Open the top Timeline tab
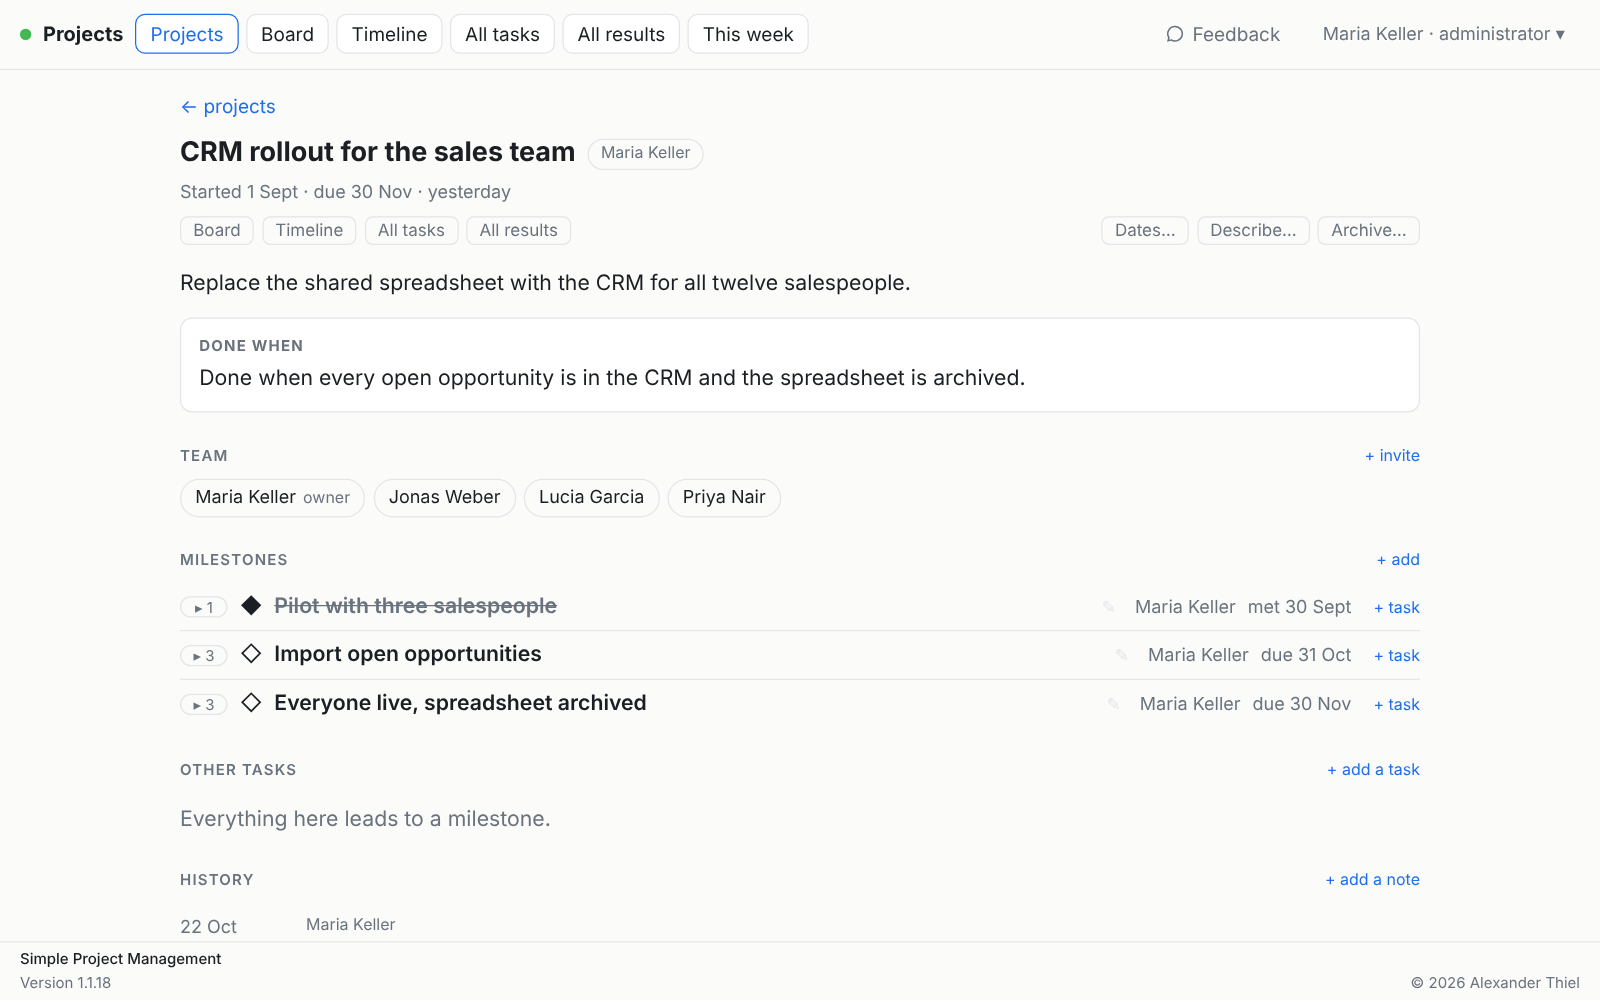Viewport: 1600px width, 1000px height. tap(389, 34)
